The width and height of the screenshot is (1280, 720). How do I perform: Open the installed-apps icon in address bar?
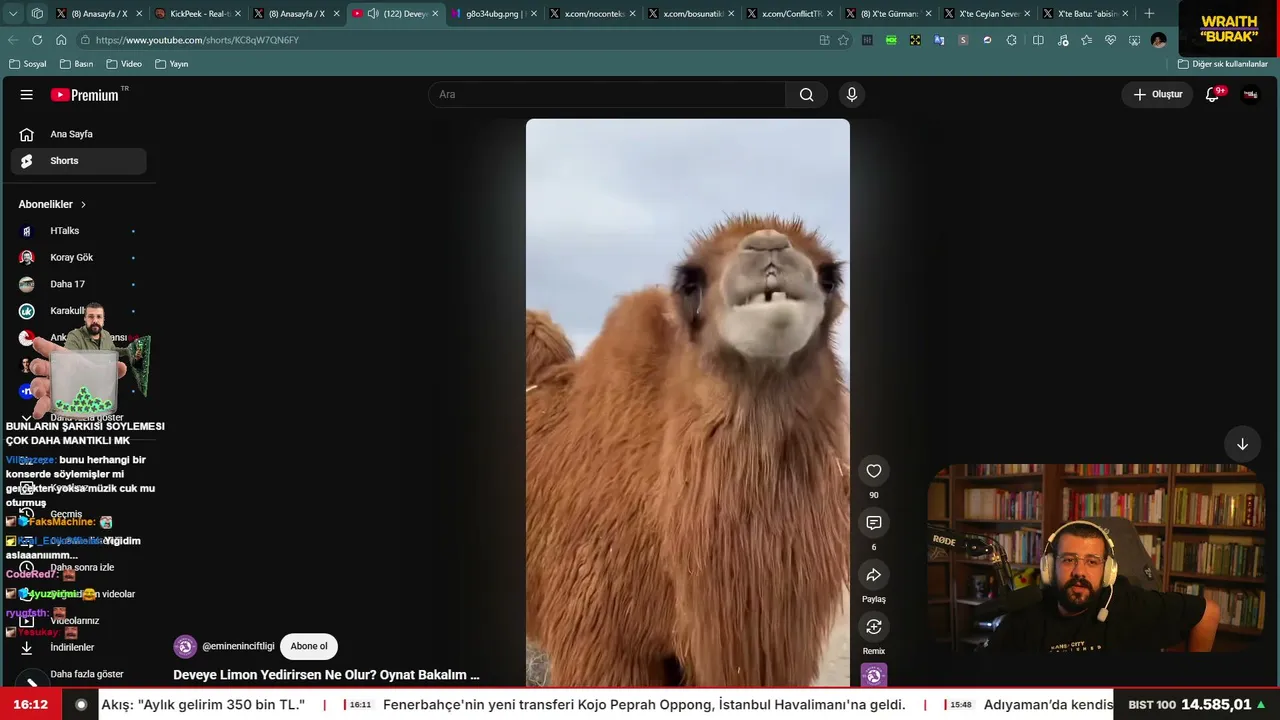824,40
